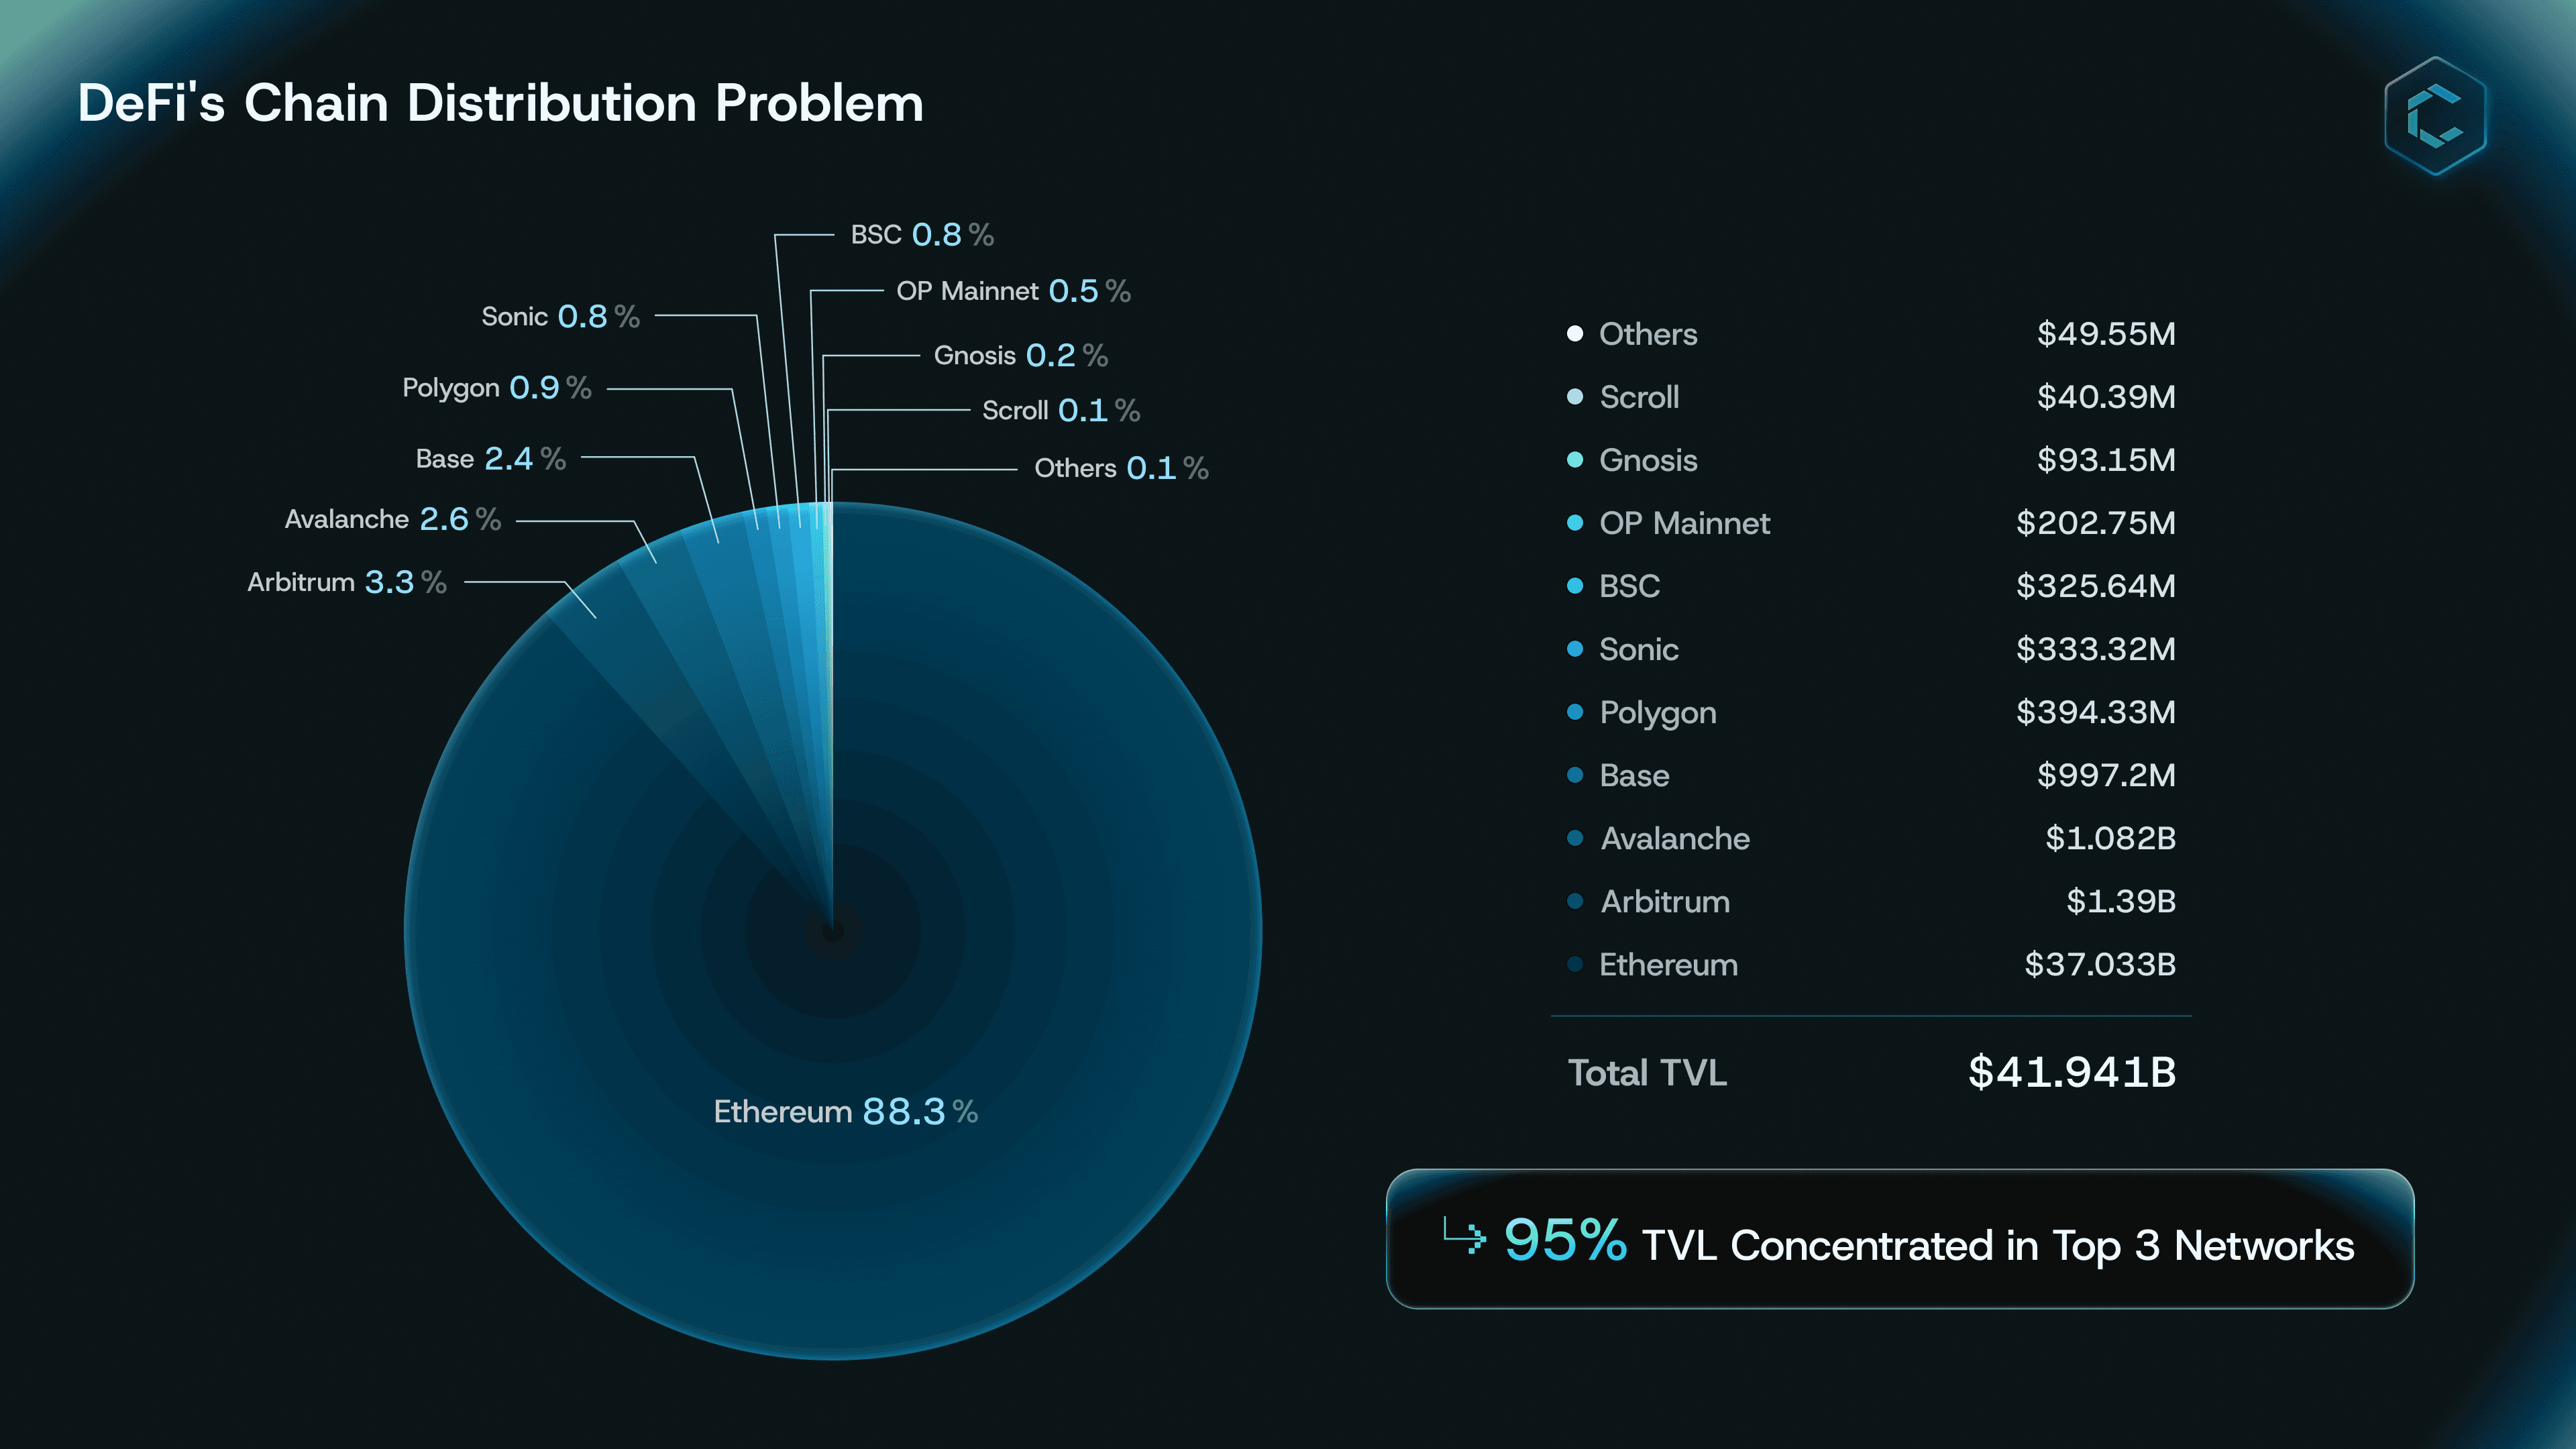The image size is (2576, 1449).
Task: Select the BSC value "$325.64M"
Action: tap(2096, 585)
